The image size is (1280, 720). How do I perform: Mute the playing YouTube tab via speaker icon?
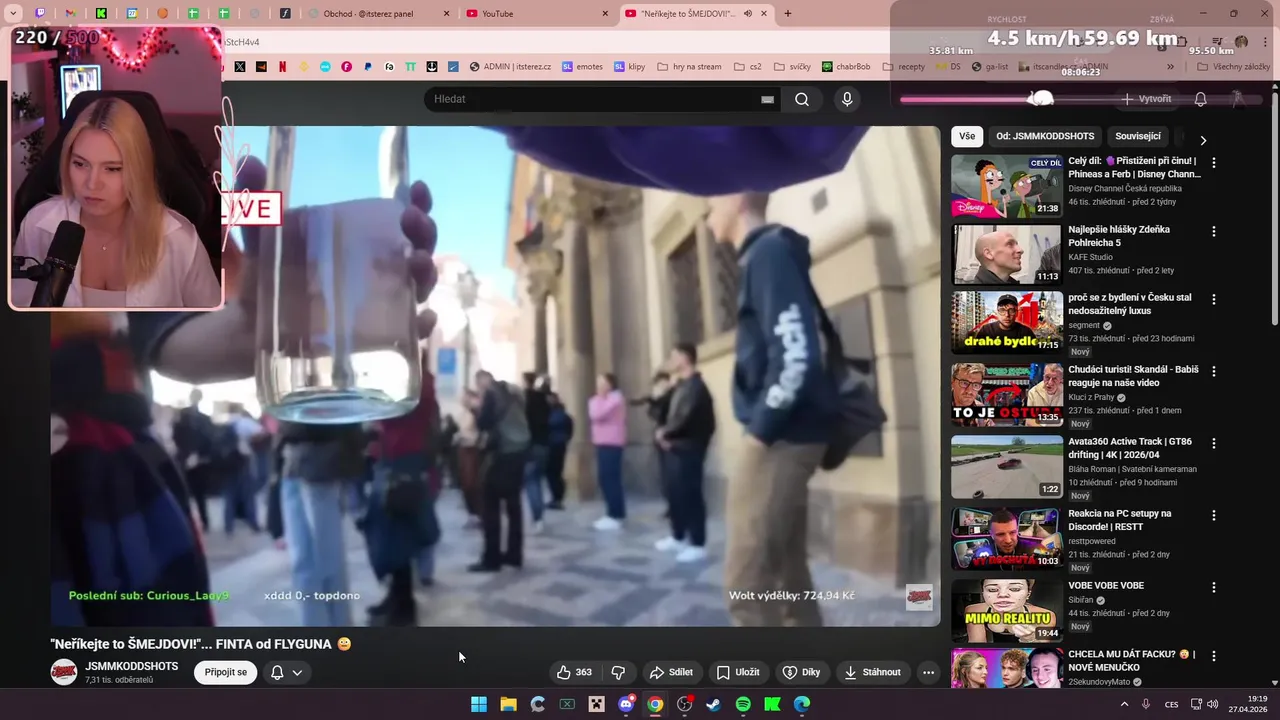coord(747,14)
